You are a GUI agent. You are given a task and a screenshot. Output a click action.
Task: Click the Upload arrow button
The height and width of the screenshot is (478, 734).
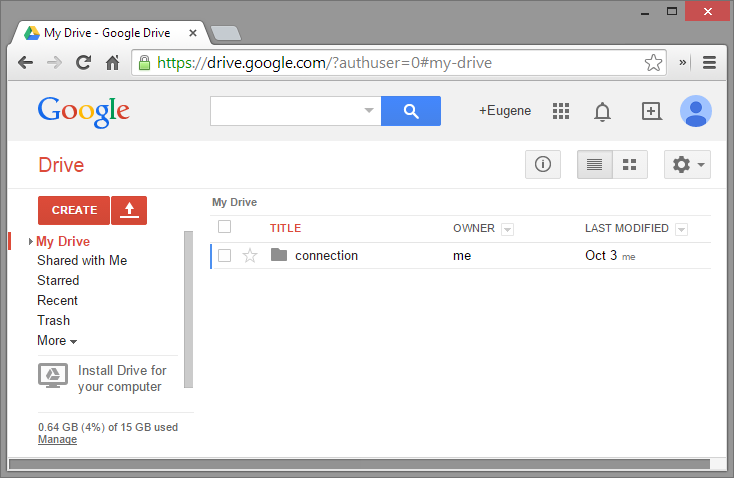point(129,210)
